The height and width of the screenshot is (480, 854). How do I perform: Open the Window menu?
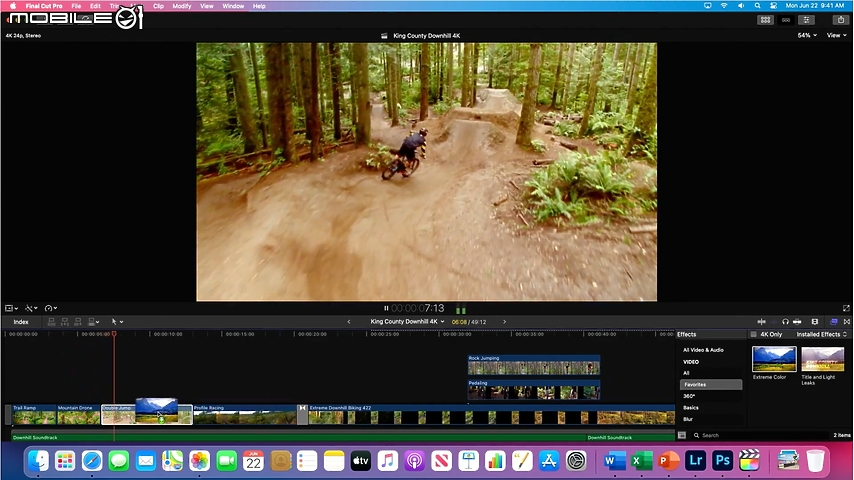233,6
